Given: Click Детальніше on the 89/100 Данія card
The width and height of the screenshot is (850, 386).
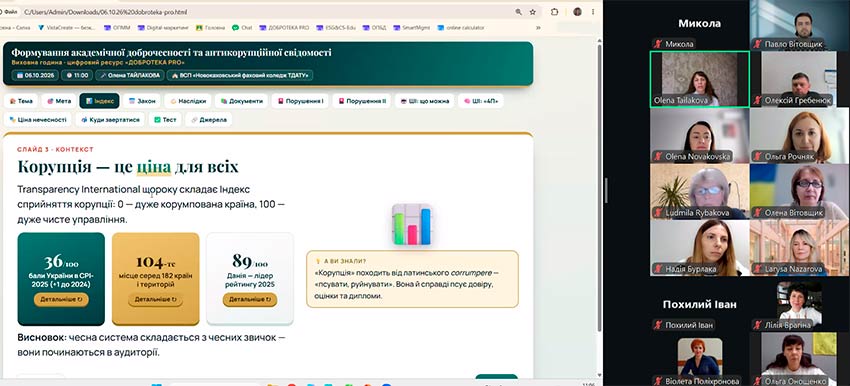Looking at the screenshot, I should tap(249, 299).
